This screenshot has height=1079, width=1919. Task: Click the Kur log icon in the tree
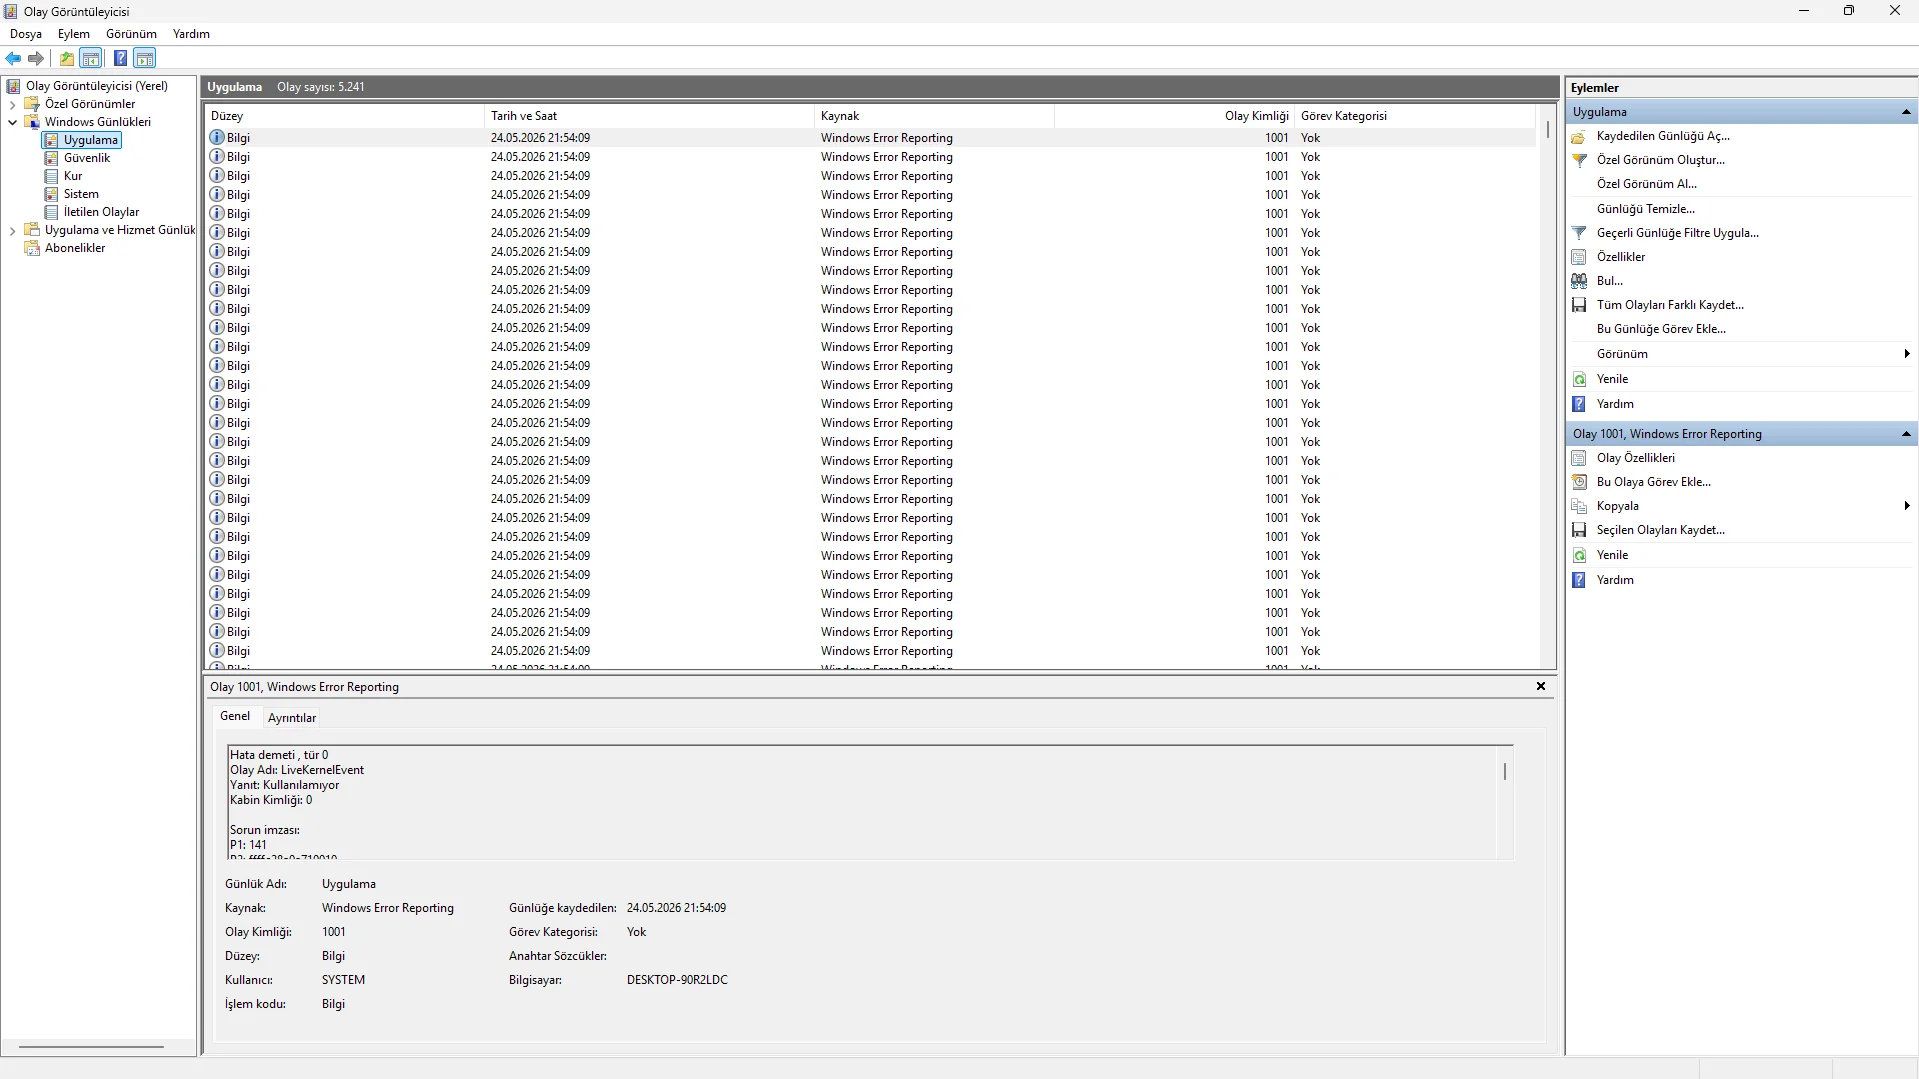click(51, 176)
